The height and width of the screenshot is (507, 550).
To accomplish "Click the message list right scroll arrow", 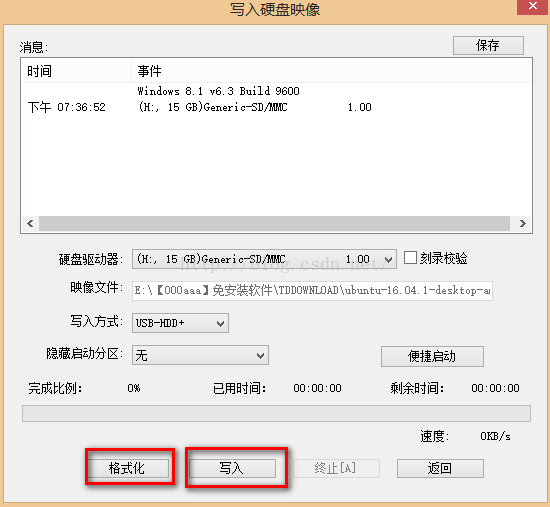I will click(522, 224).
